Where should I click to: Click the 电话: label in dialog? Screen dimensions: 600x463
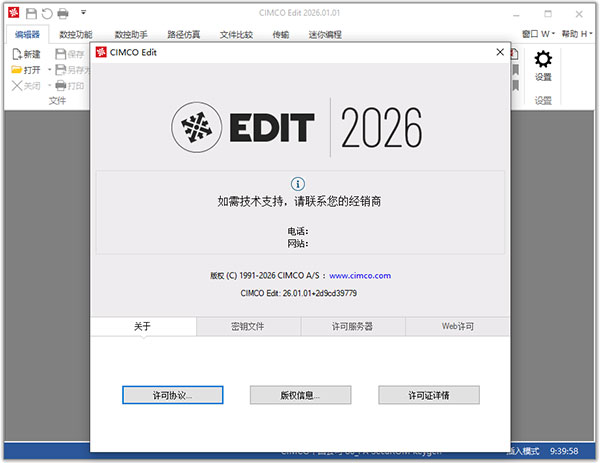(298, 231)
